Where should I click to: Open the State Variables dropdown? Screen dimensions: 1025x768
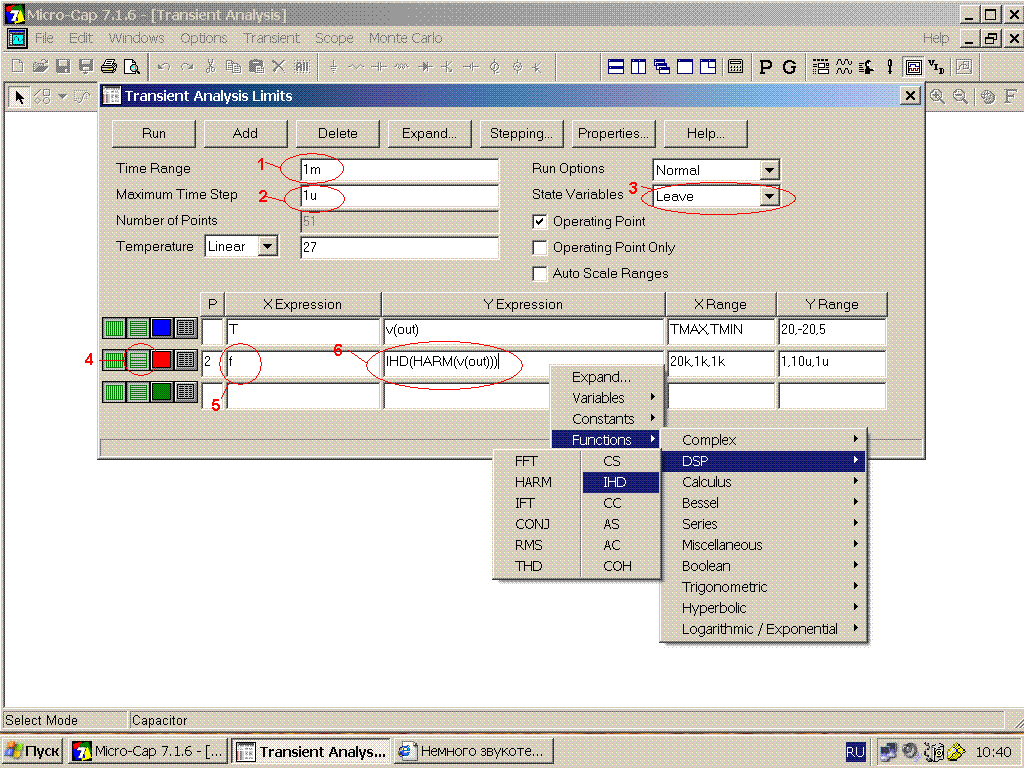click(x=769, y=197)
